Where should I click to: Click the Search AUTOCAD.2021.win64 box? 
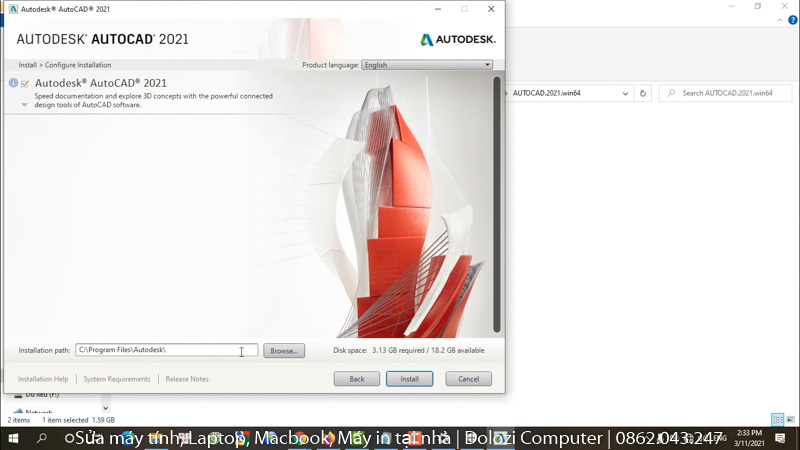pyautogui.click(x=726, y=93)
